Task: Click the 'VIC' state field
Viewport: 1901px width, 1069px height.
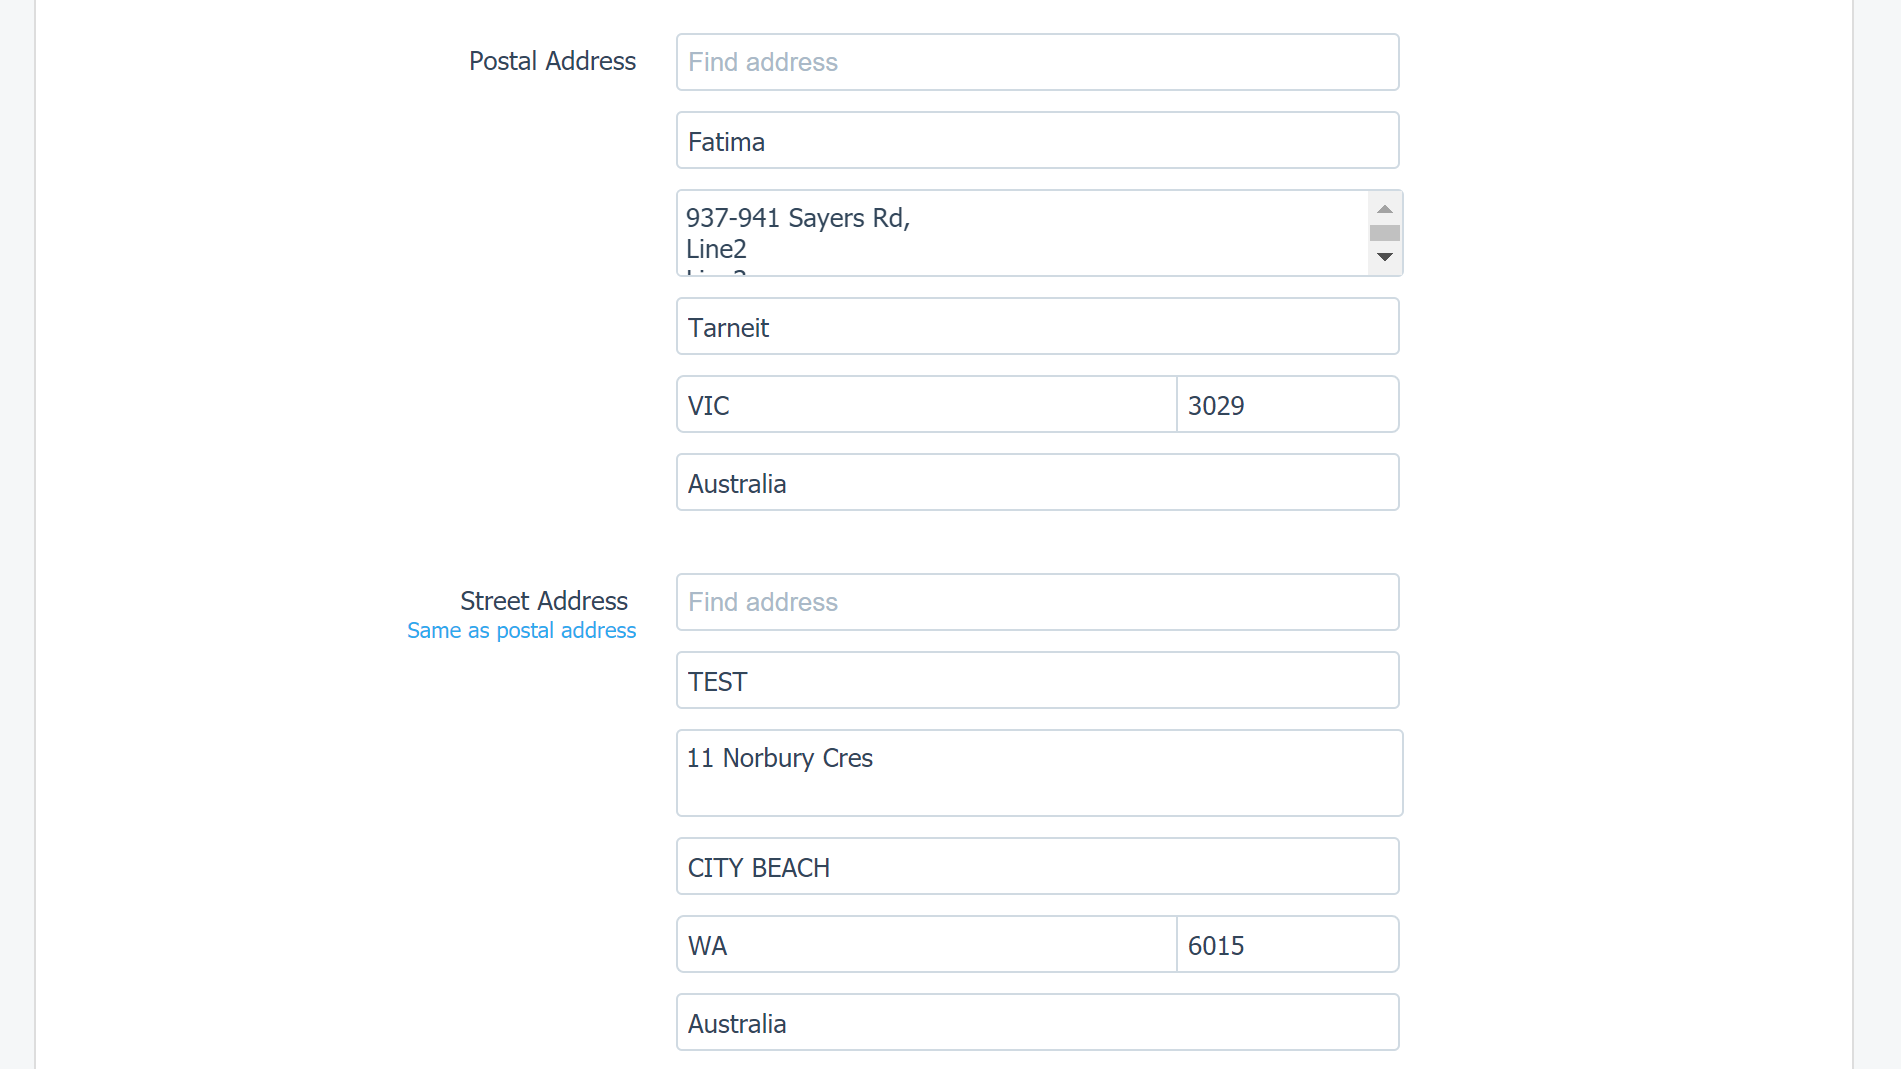Action: click(927, 404)
